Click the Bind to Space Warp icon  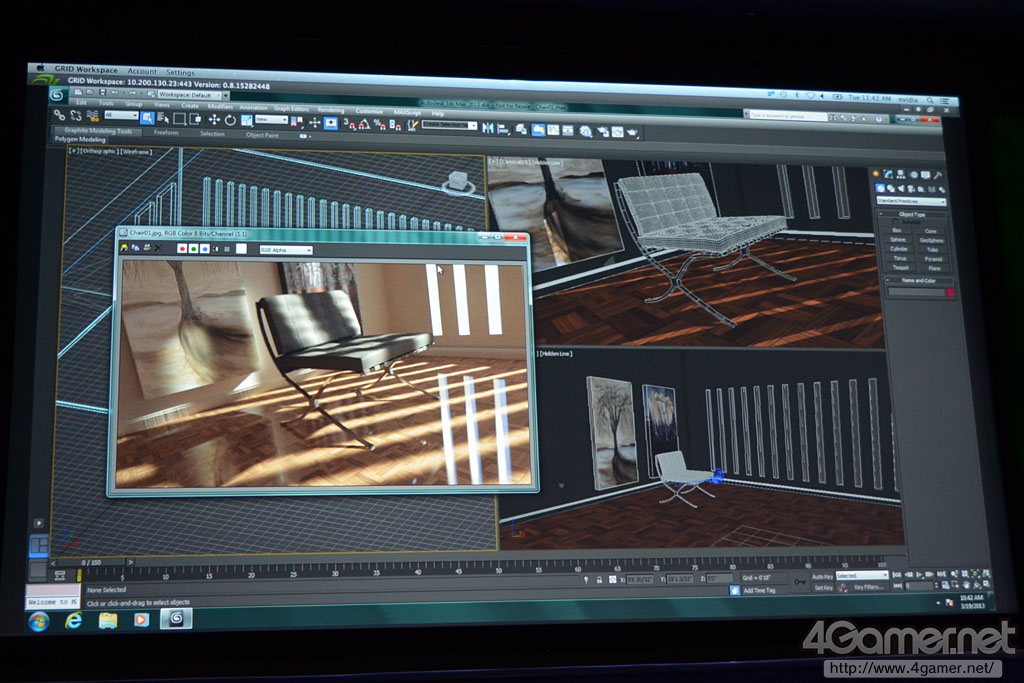[93, 116]
